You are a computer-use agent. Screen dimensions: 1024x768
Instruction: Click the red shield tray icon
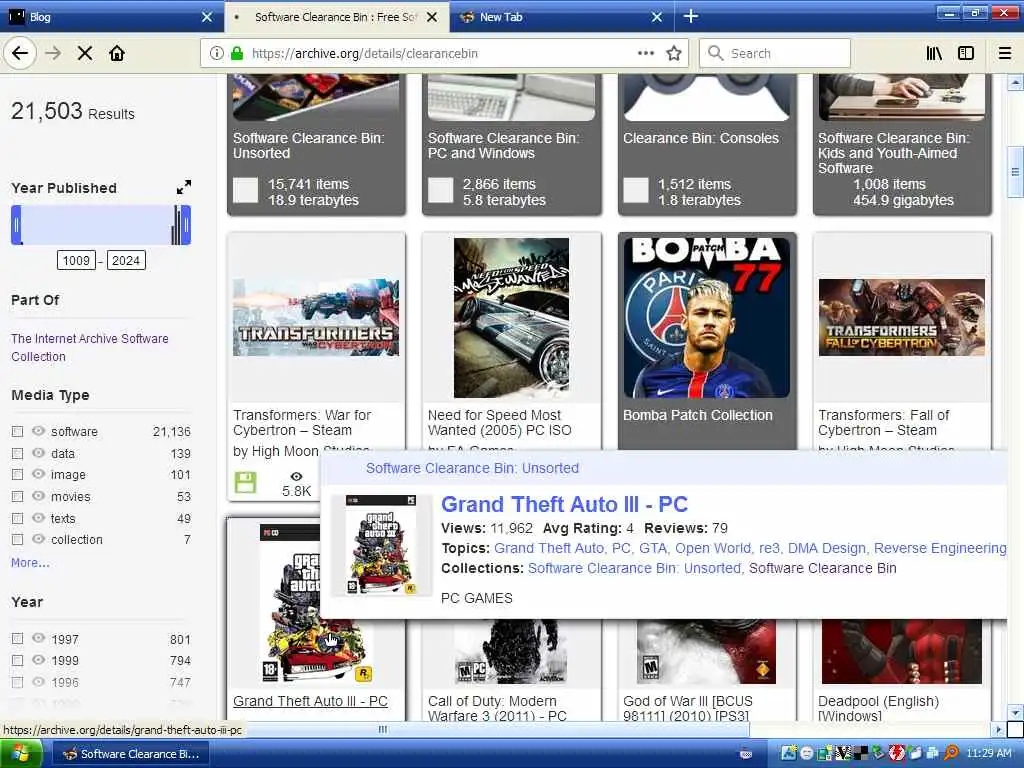click(x=897, y=754)
